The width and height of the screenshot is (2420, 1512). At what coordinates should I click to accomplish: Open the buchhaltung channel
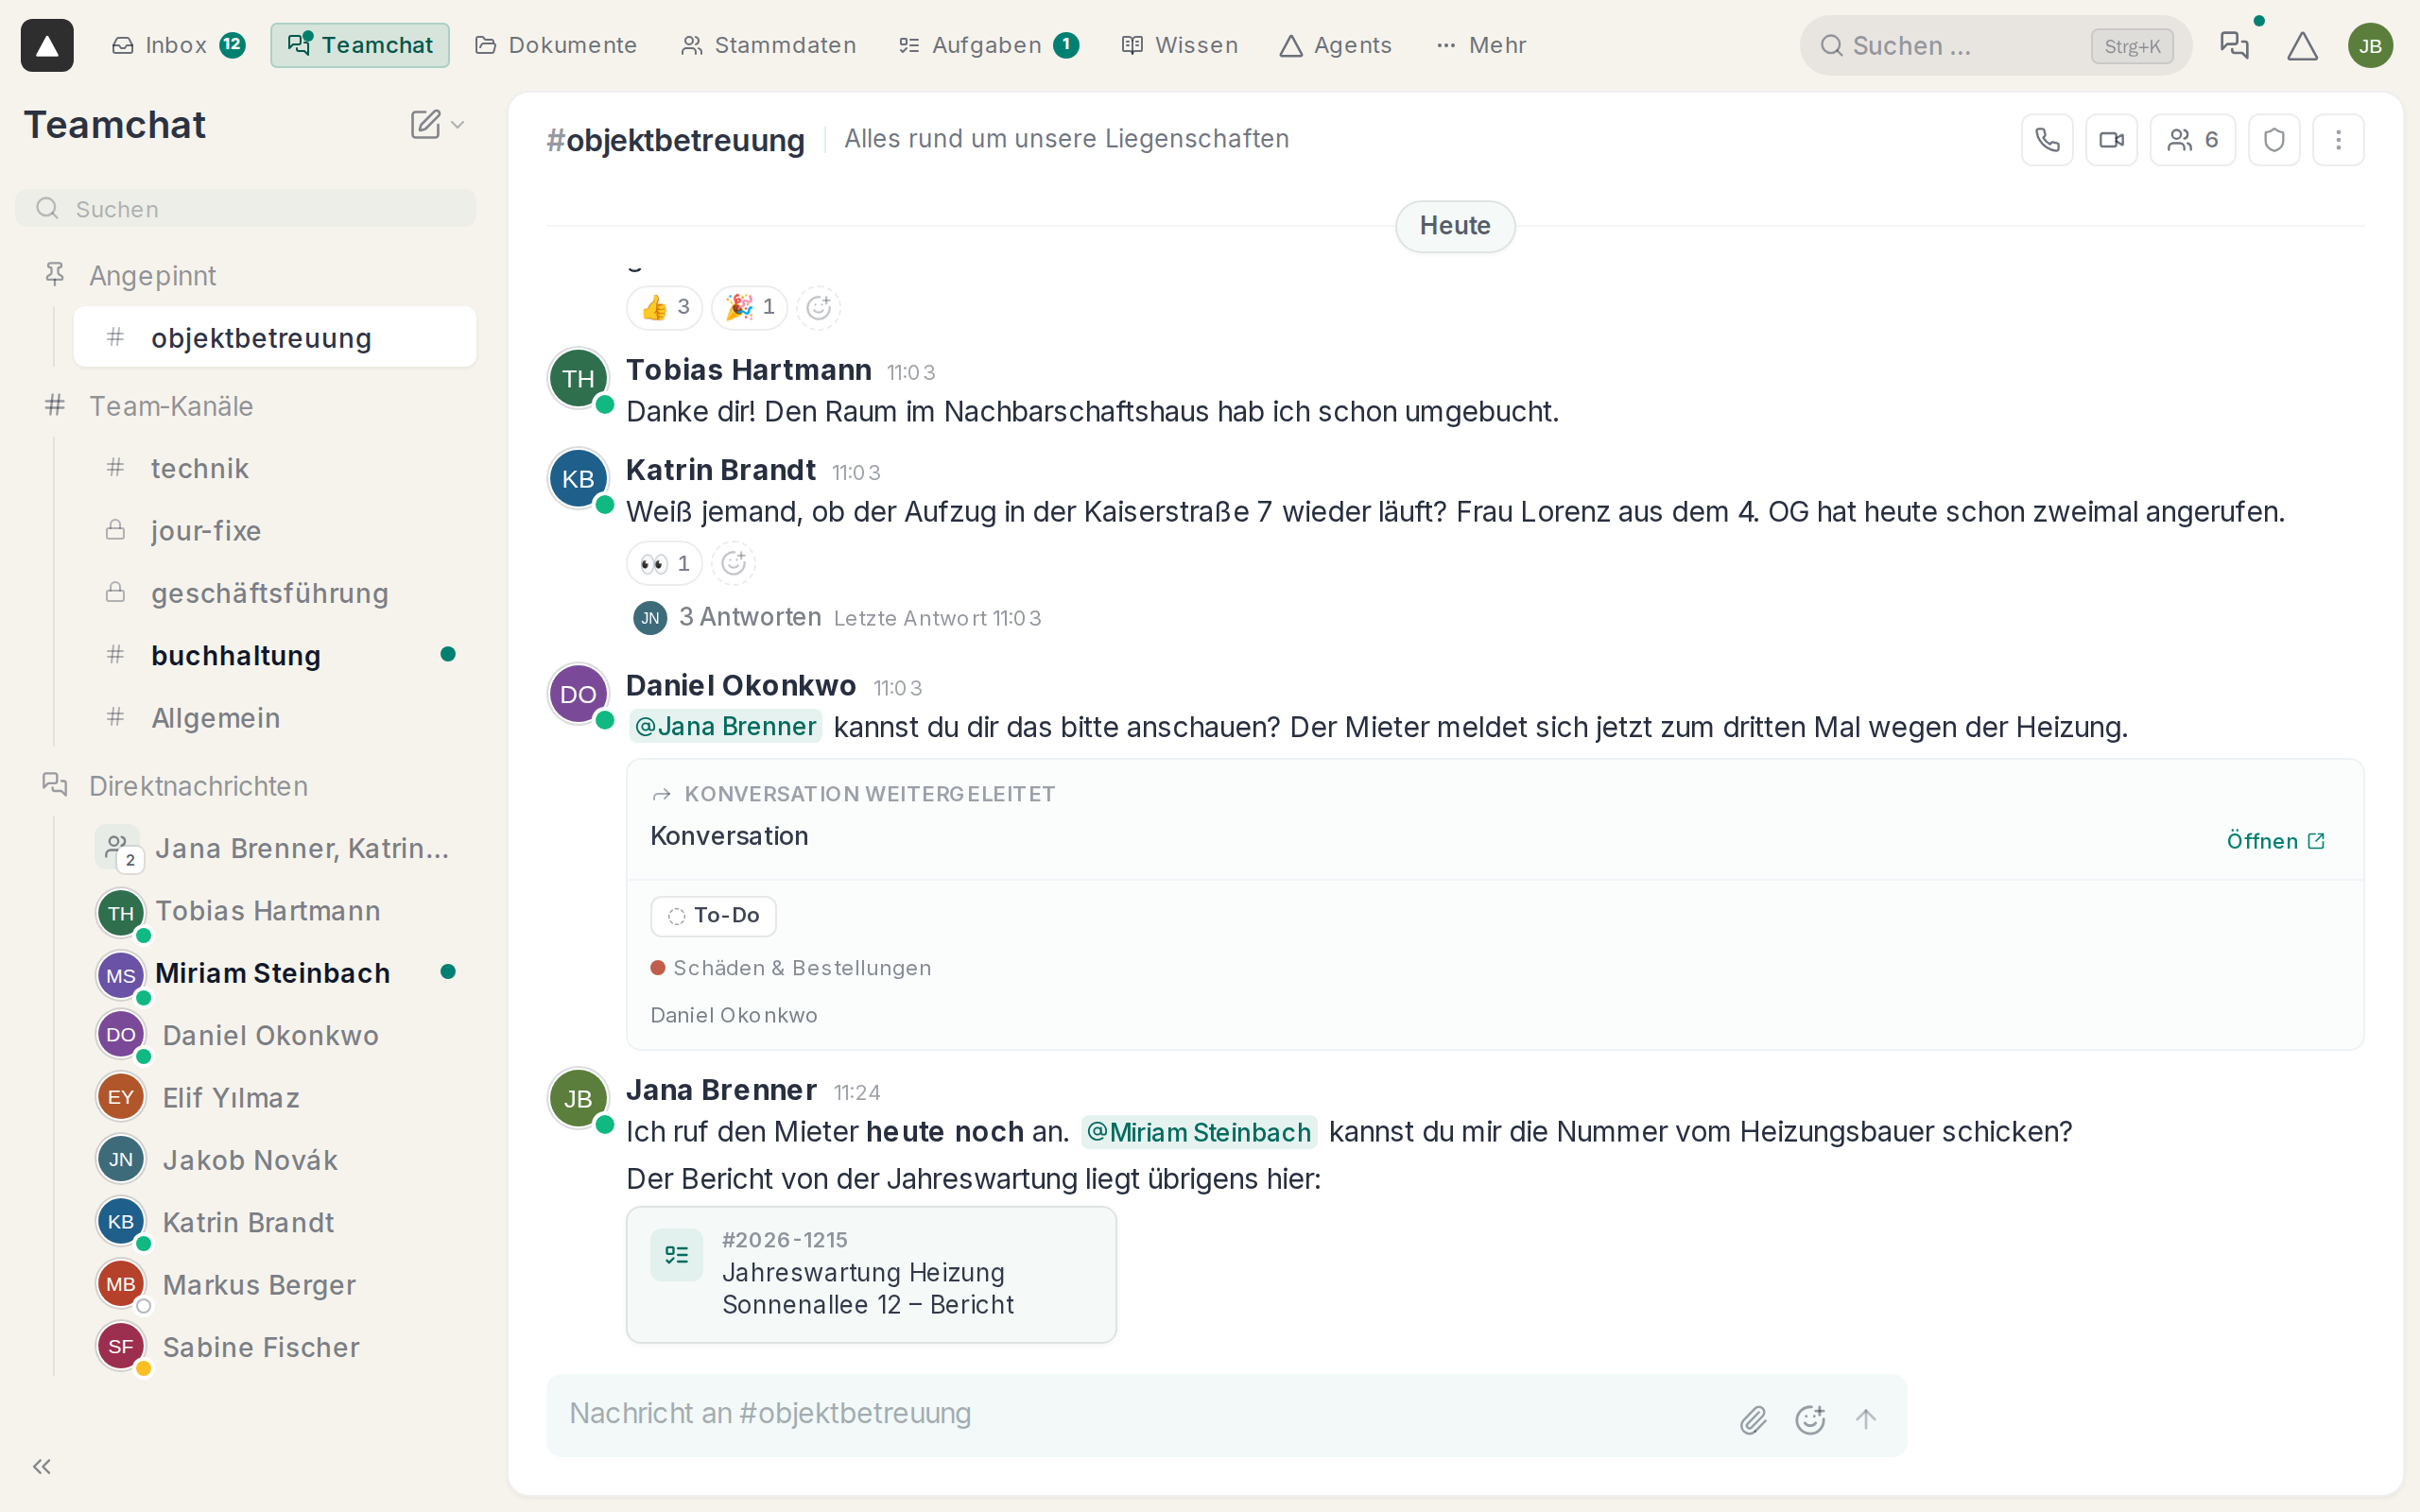pyautogui.click(x=275, y=655)
